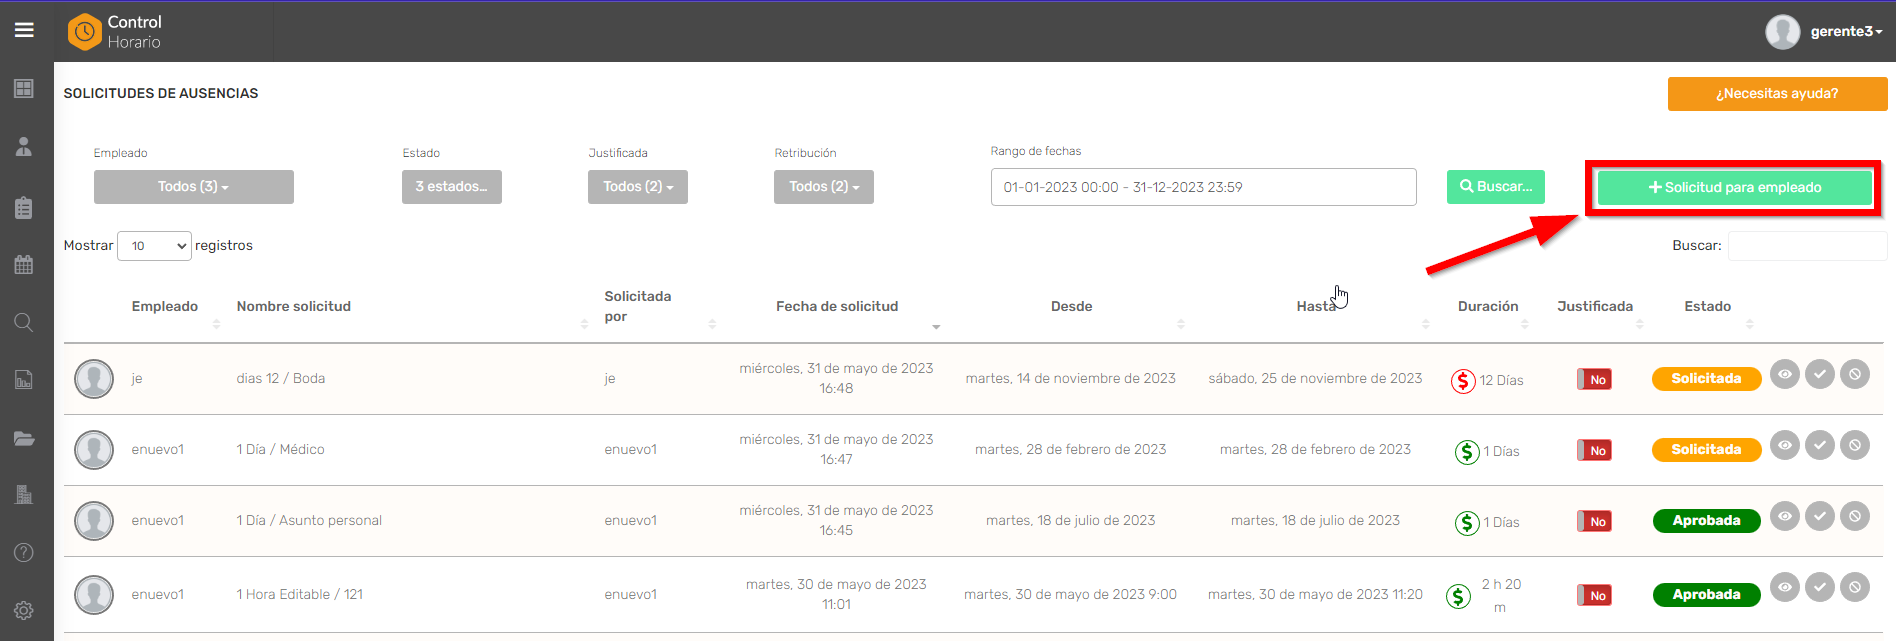Open the clipboard sidebar icon
1896x641 pixels.
click(x=24, y=207)
